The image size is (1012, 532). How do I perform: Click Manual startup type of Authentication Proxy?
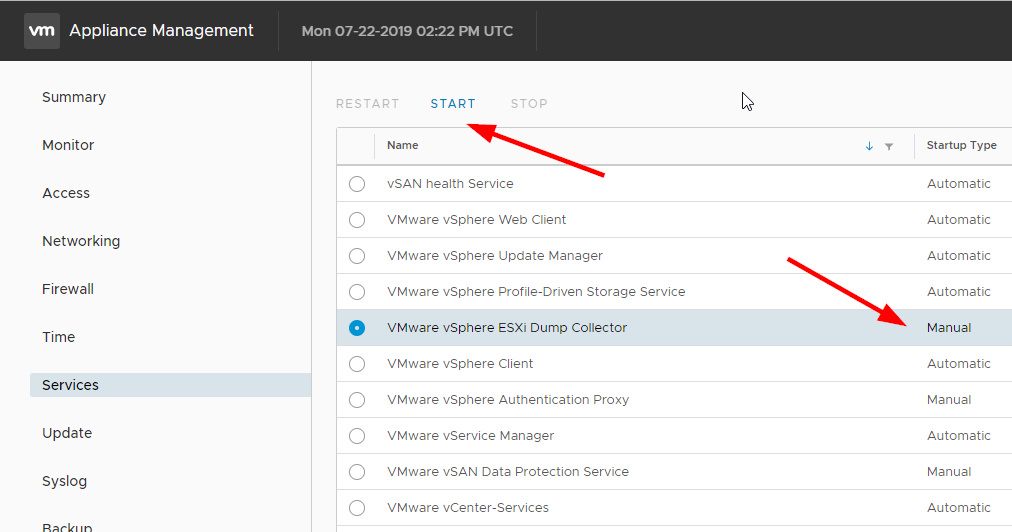click(x=949, y=400)
